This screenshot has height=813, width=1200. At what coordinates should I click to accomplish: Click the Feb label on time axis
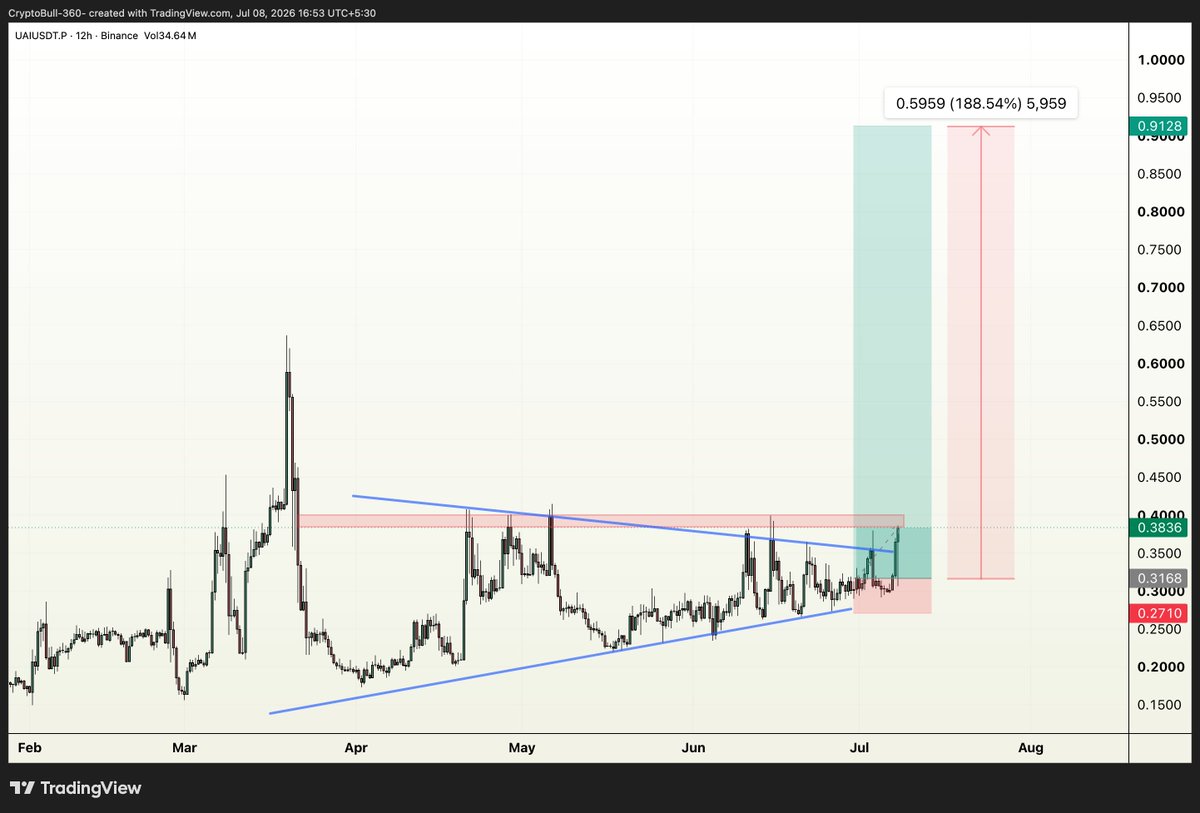pyautogui.click(x=31, y=747)
